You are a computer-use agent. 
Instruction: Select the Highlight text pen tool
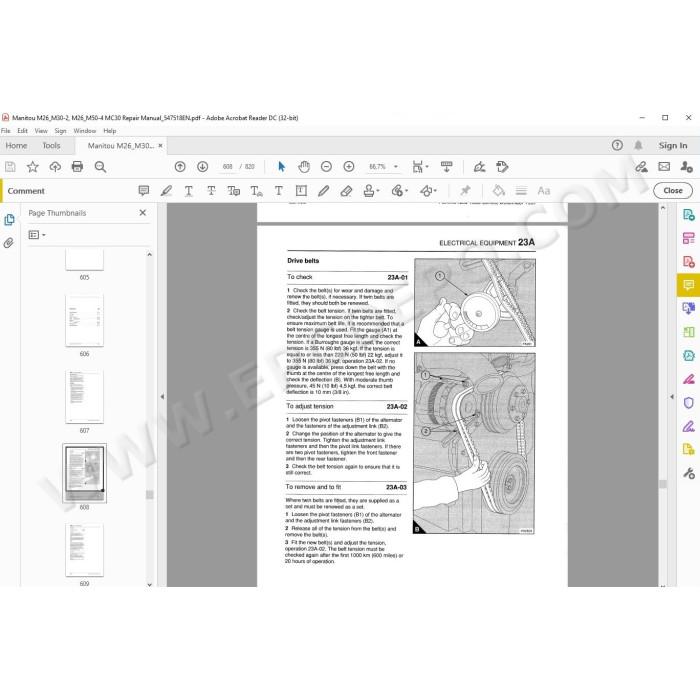coord(166,191)
